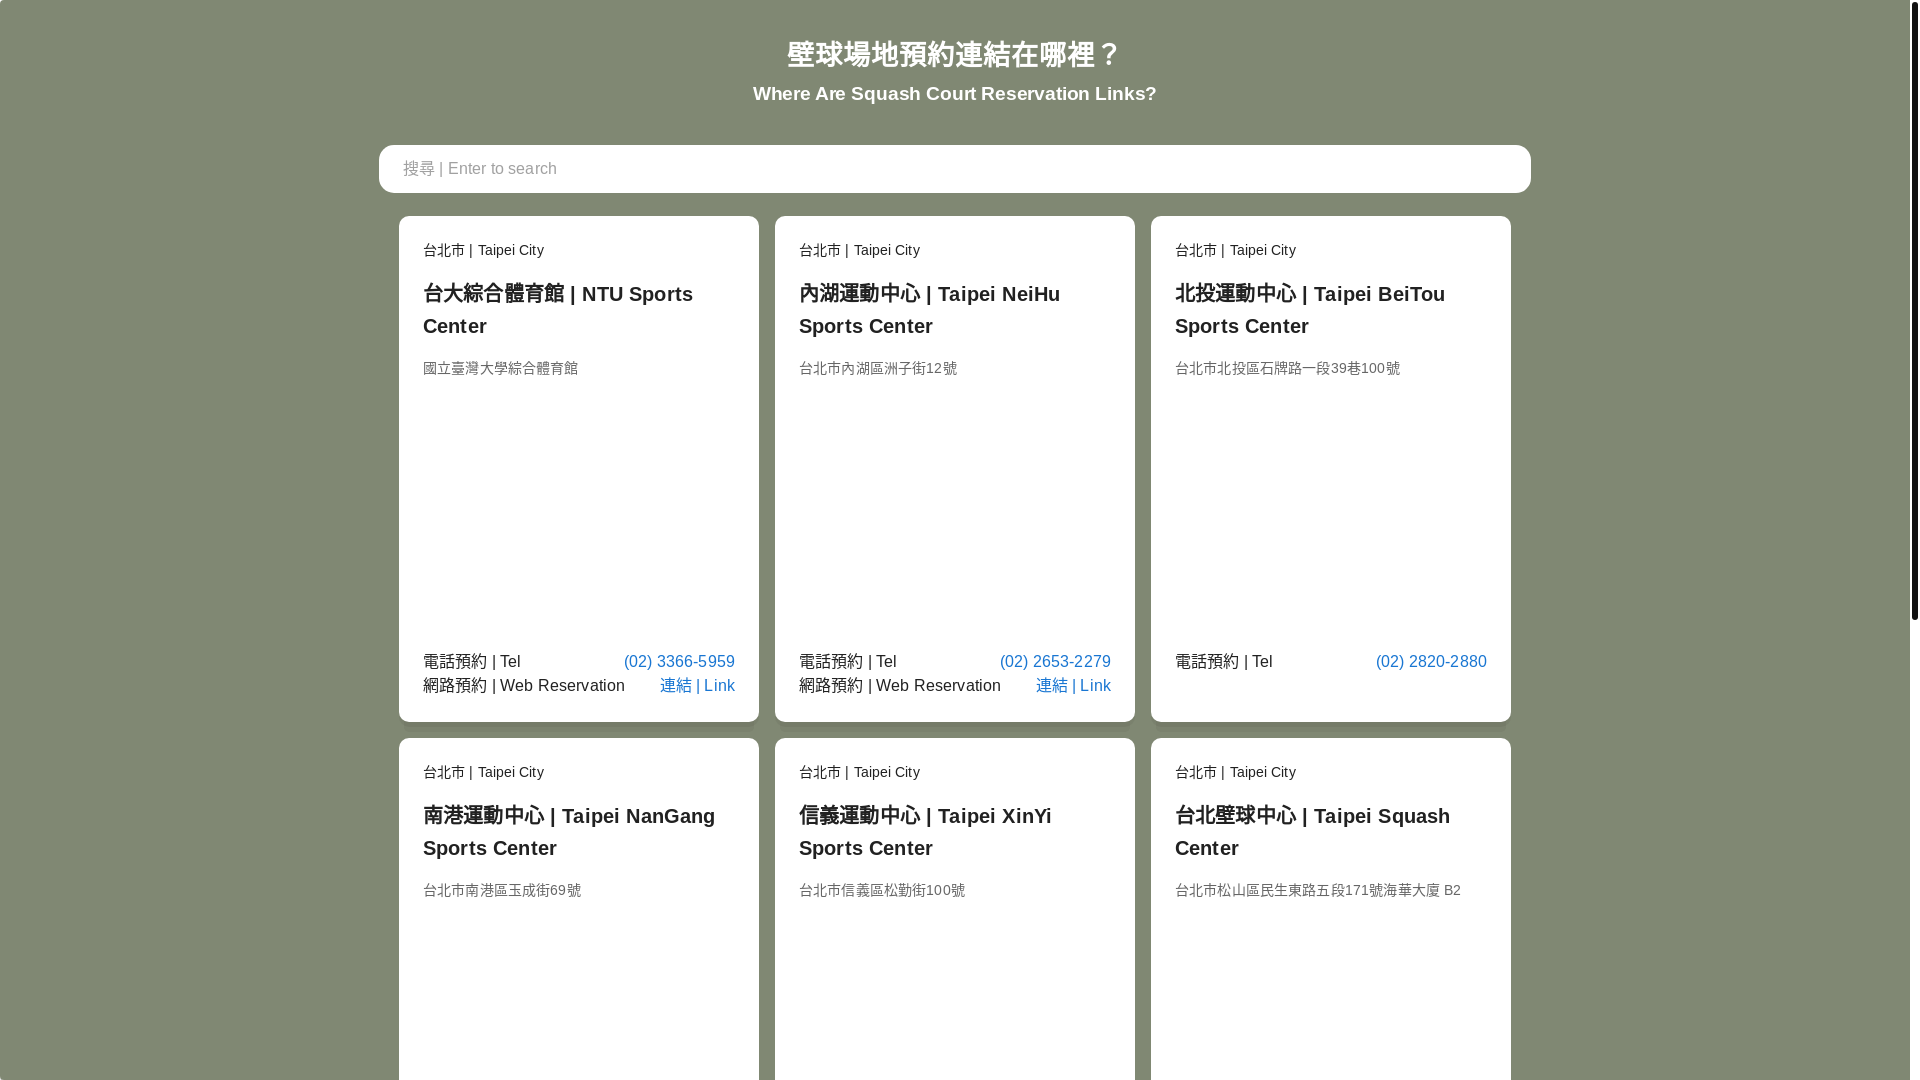Select Taipei BeiTou Sports Center title
The height and width of the screenshot is (1080, 1920).
pyautogui.click(x=1310, y=310)
